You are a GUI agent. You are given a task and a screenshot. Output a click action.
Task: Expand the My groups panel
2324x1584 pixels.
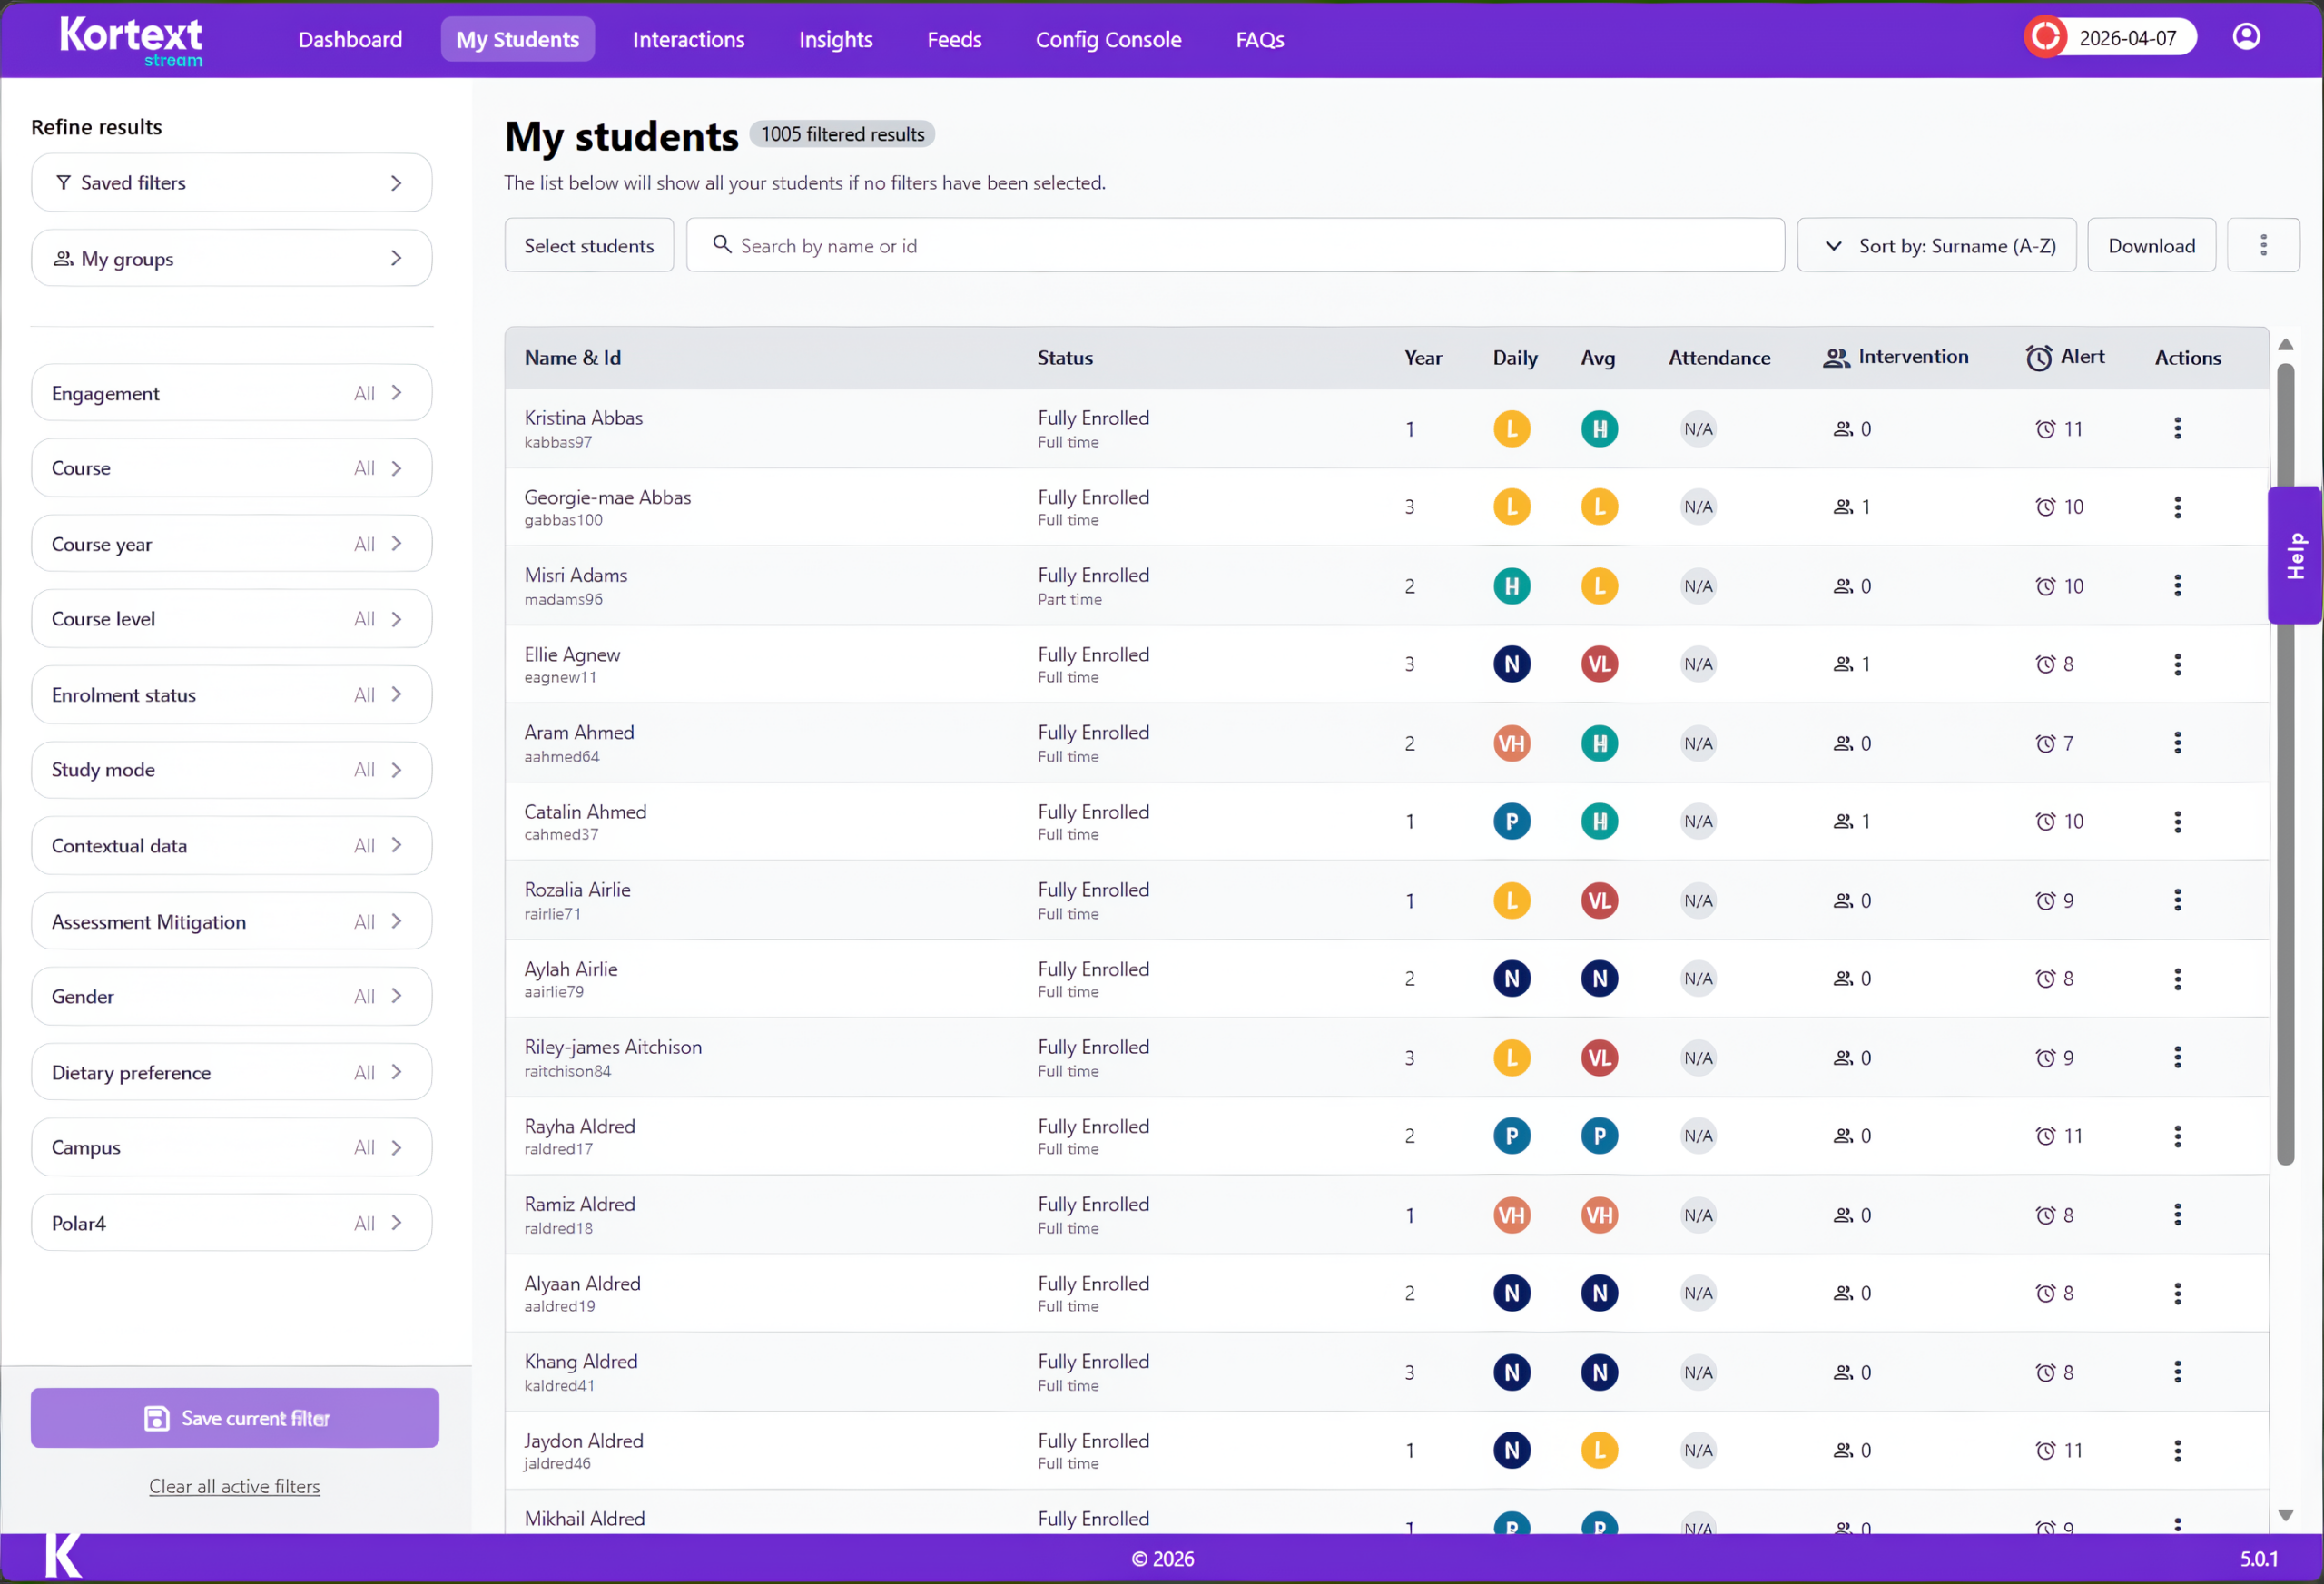(231, 258)
